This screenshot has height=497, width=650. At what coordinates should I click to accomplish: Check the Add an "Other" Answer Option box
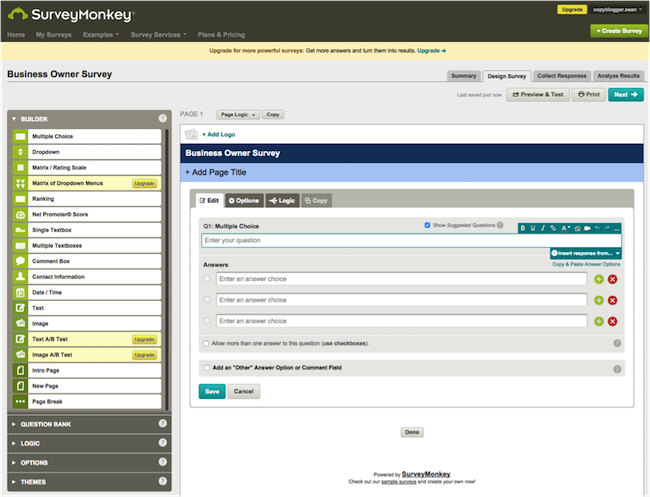pos(206,368)
